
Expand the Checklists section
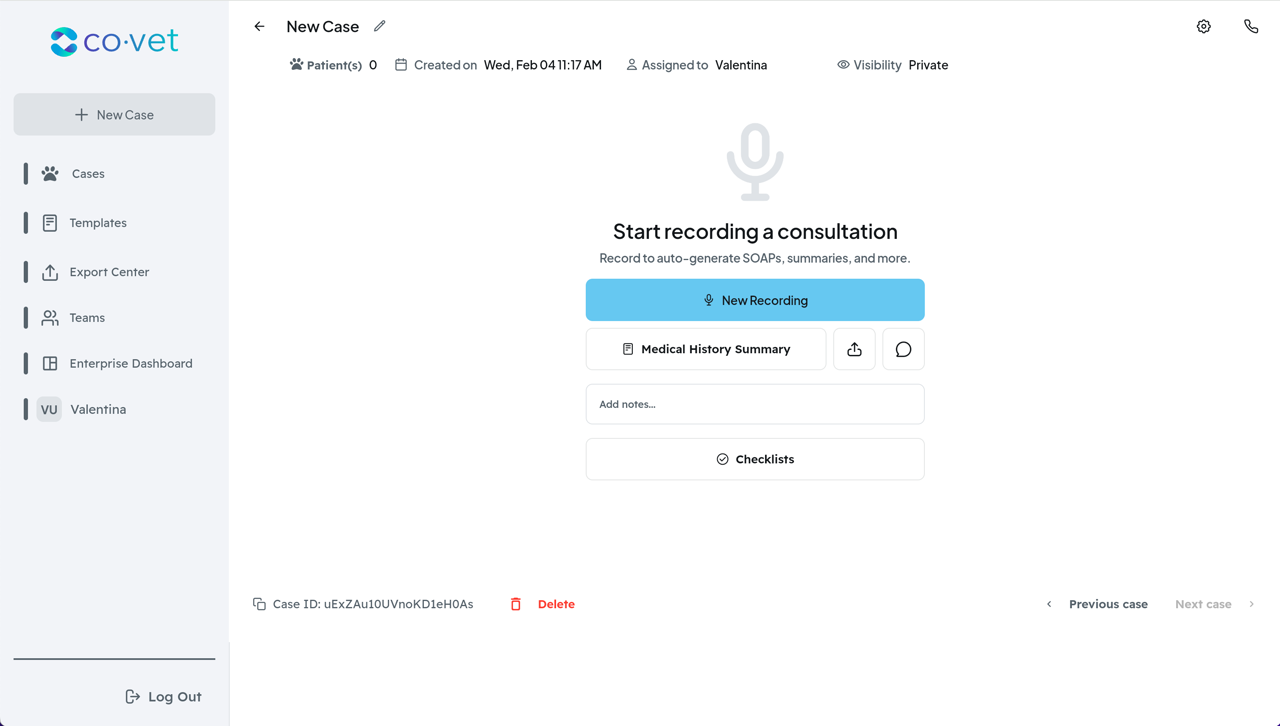click(755, 459)
